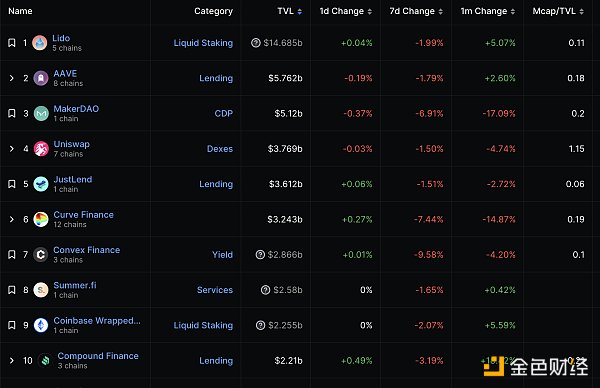Click the Curve Finance rainbow logo
This screenshot has height=388, width=600.
click(41, 219)
